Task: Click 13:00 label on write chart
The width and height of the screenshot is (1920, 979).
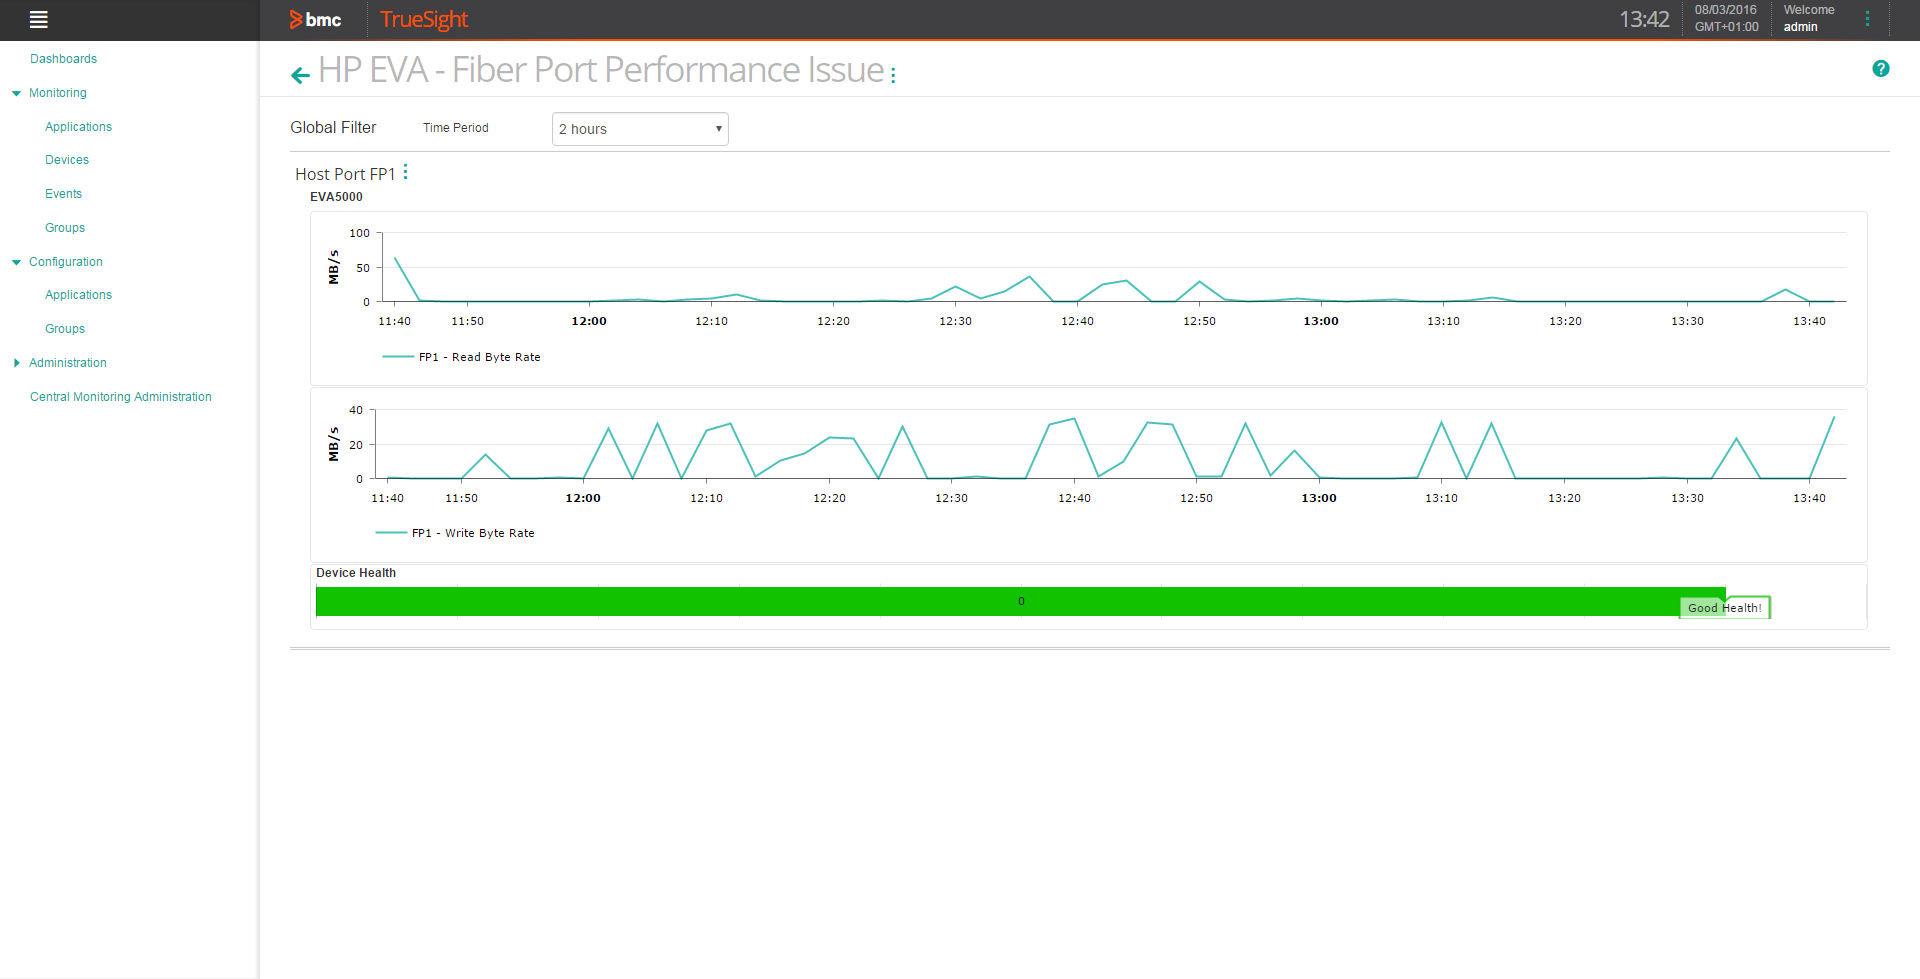Action: tap(1319, 498)
